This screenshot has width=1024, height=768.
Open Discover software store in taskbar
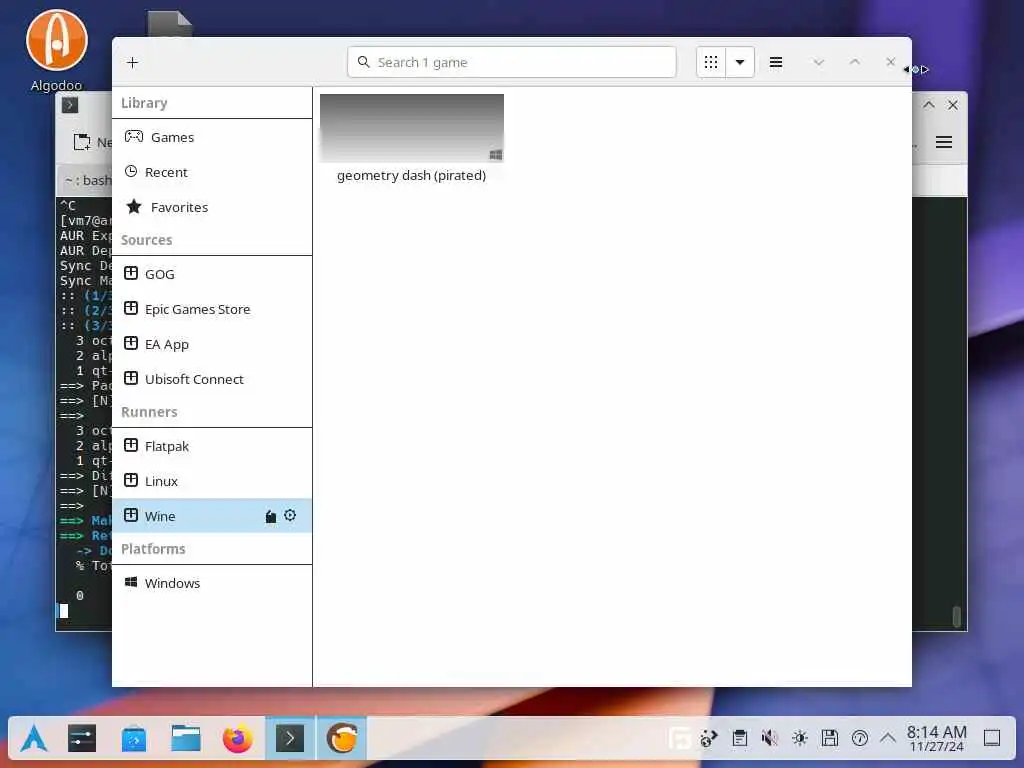134,739
